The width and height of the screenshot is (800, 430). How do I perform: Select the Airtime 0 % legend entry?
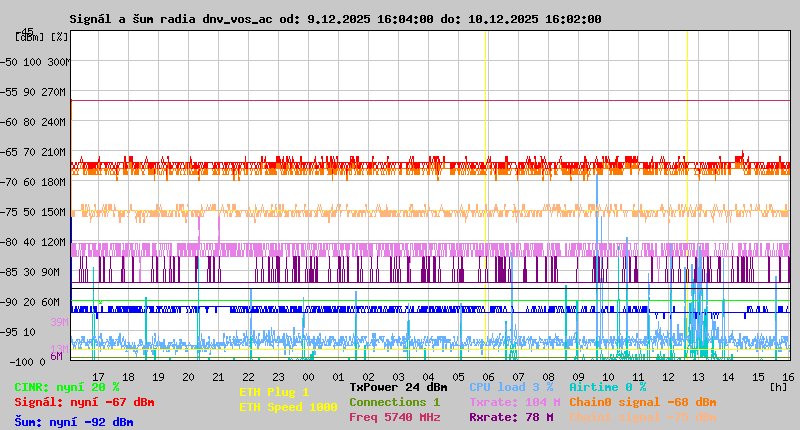coord(607,387)
